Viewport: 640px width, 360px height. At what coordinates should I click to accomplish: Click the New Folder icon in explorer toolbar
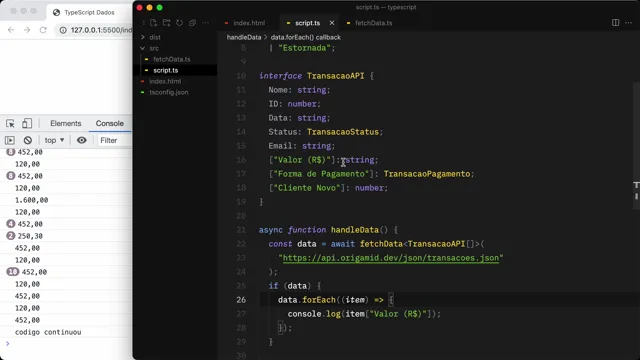[x=167, y=23]
